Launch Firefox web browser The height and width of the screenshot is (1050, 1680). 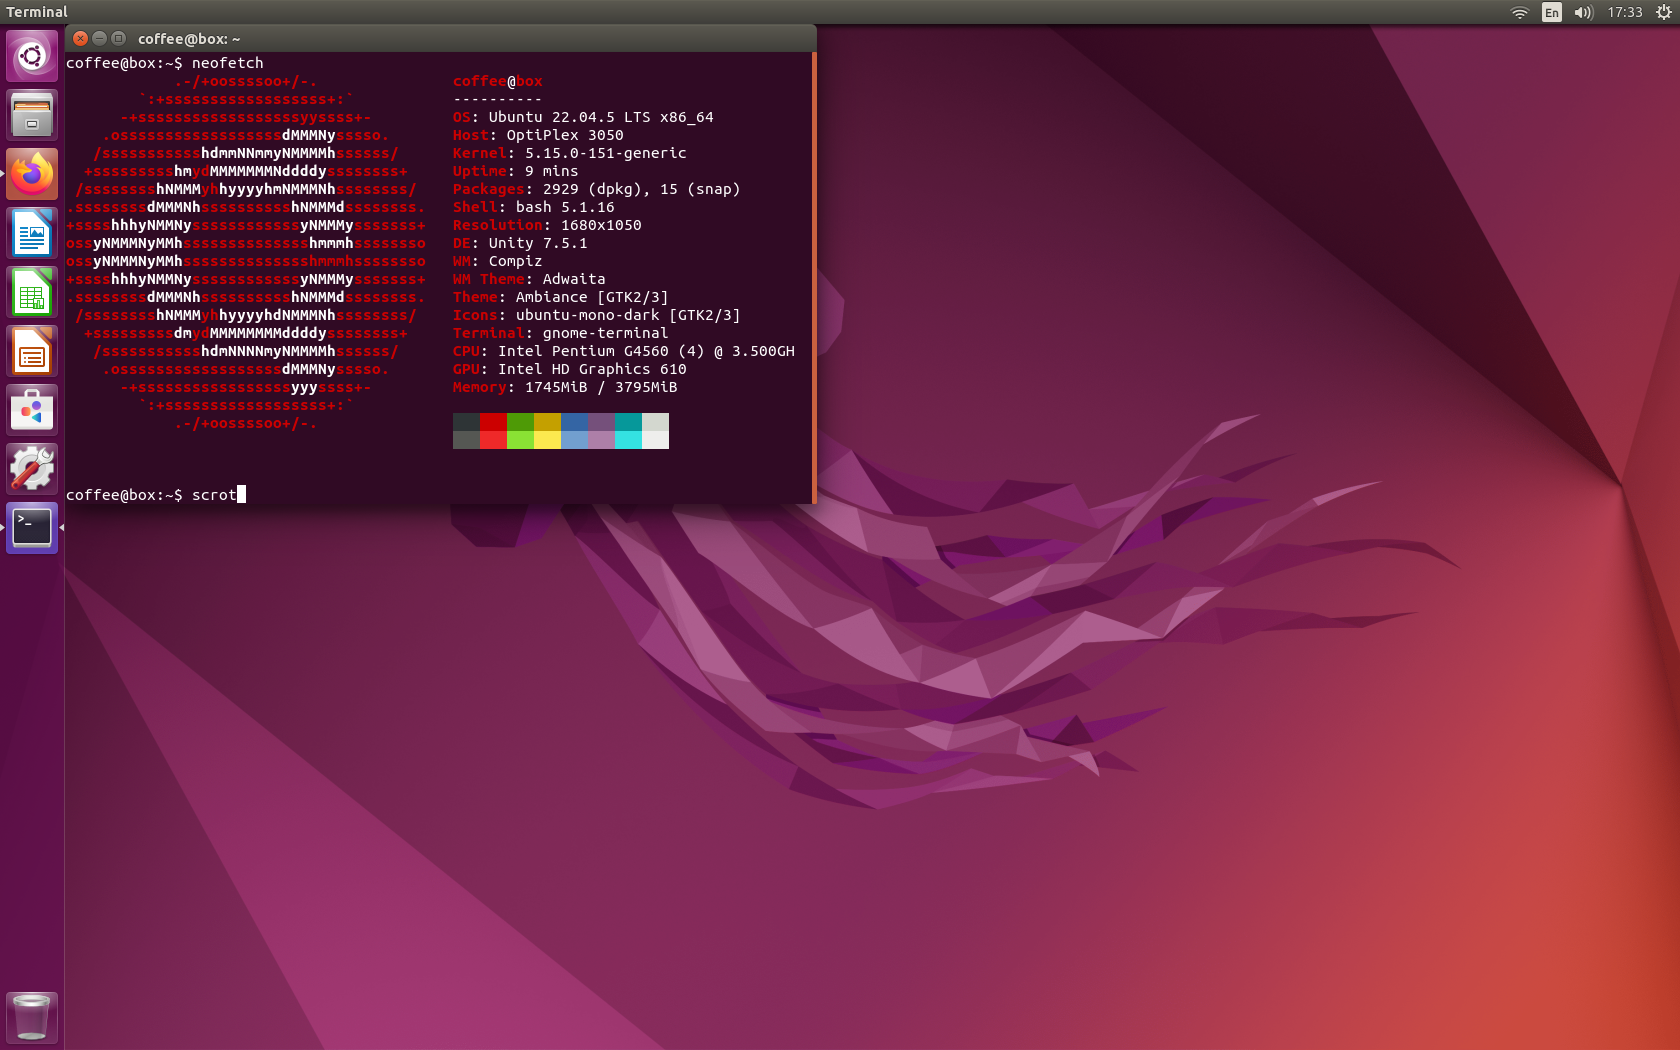point(32,174)
